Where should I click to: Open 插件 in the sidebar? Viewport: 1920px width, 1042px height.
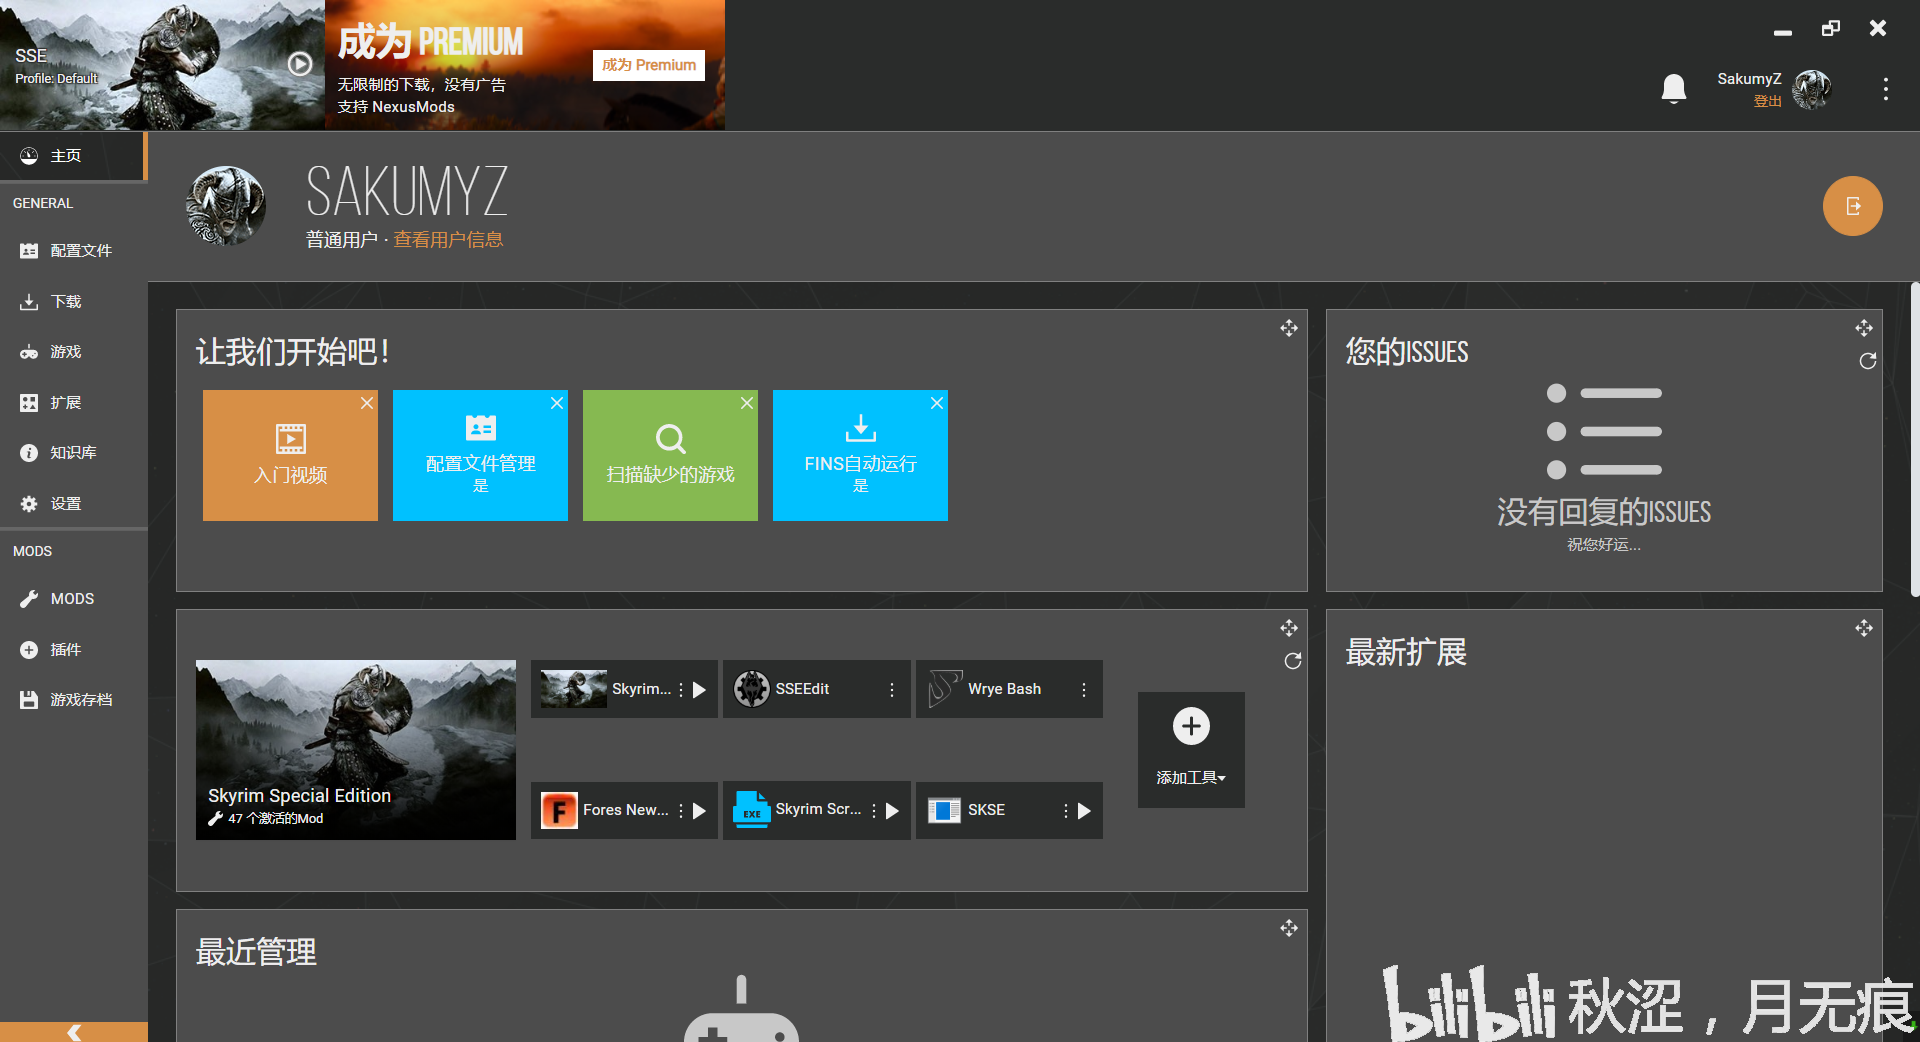point(73,650)
